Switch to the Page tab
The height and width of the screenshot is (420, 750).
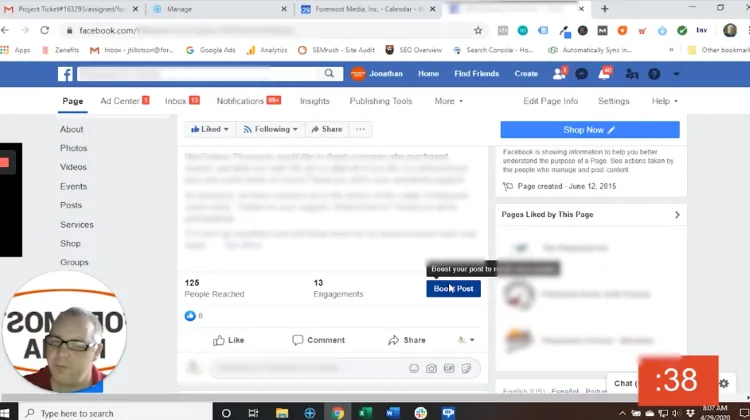coord(73,101)
